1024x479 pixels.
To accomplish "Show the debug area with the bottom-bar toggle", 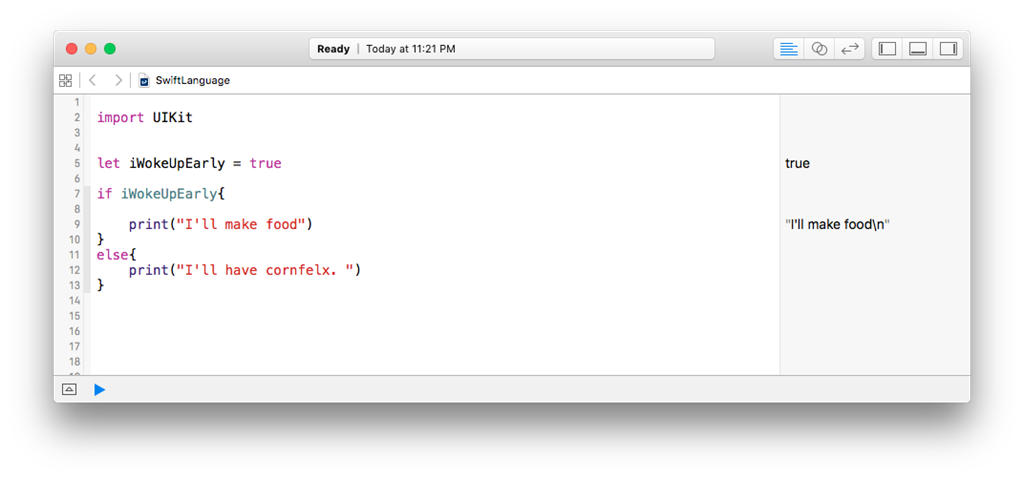I will (69, 389).
